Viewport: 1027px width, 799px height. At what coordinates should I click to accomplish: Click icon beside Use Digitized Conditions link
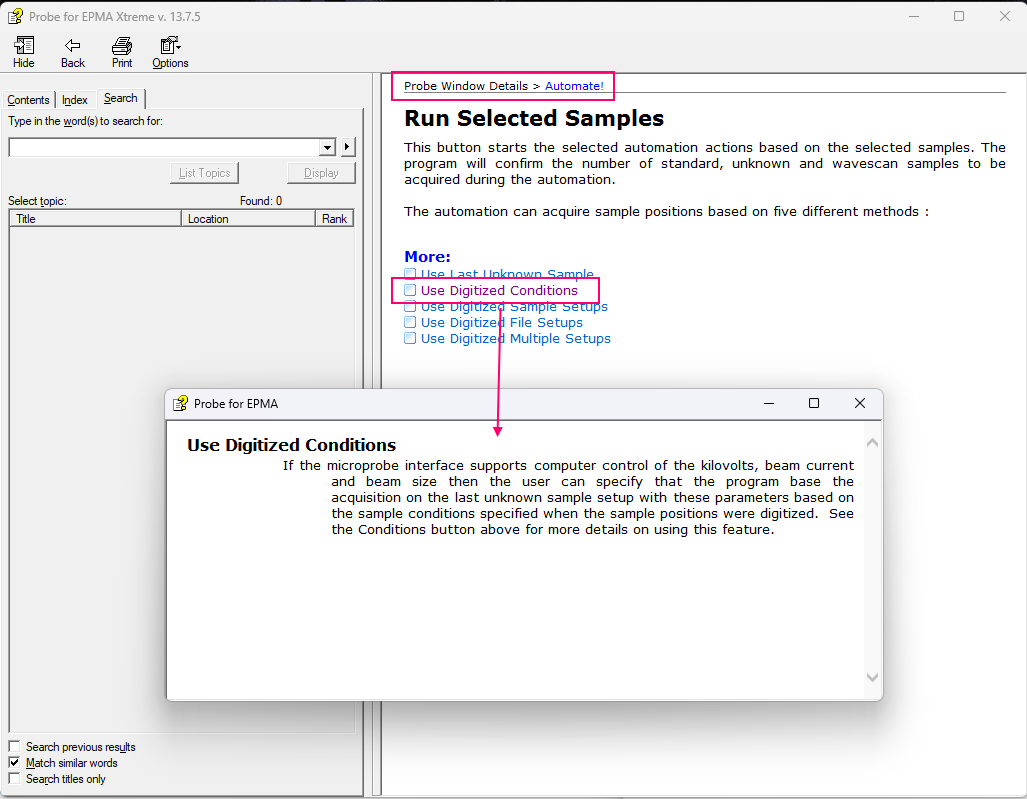click(410, 290)
